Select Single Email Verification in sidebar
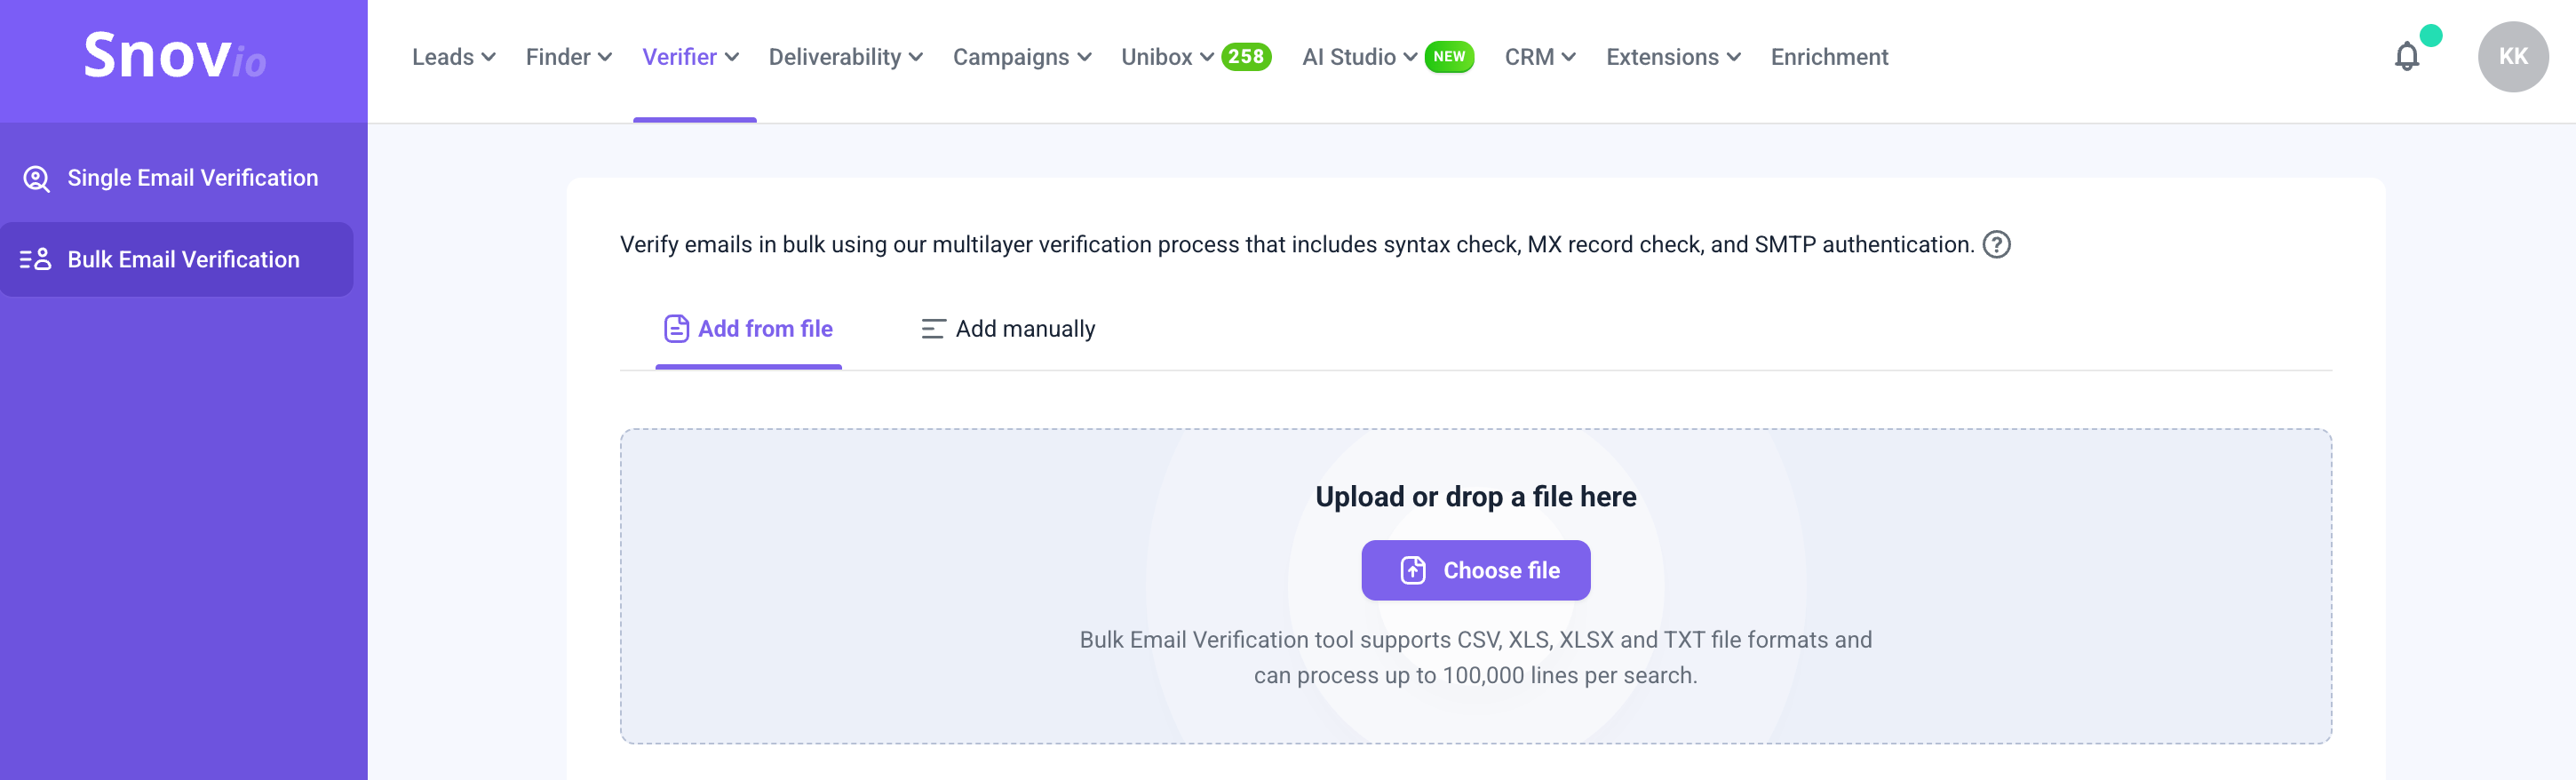 pyautogui.click(x=177, y=178)
